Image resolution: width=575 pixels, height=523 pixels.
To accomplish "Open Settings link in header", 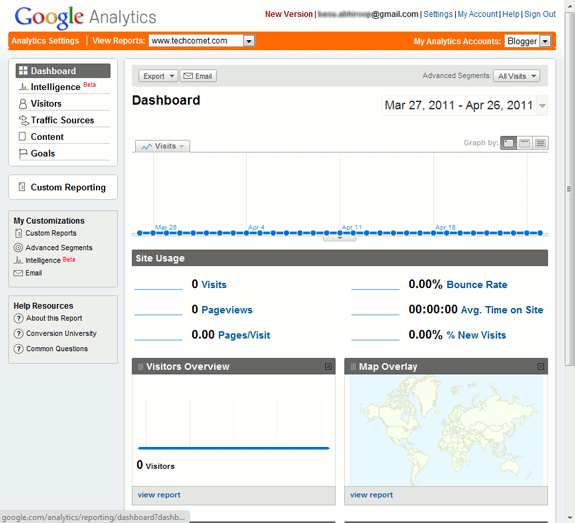I will pyautogui.click(x=438, y=14).
